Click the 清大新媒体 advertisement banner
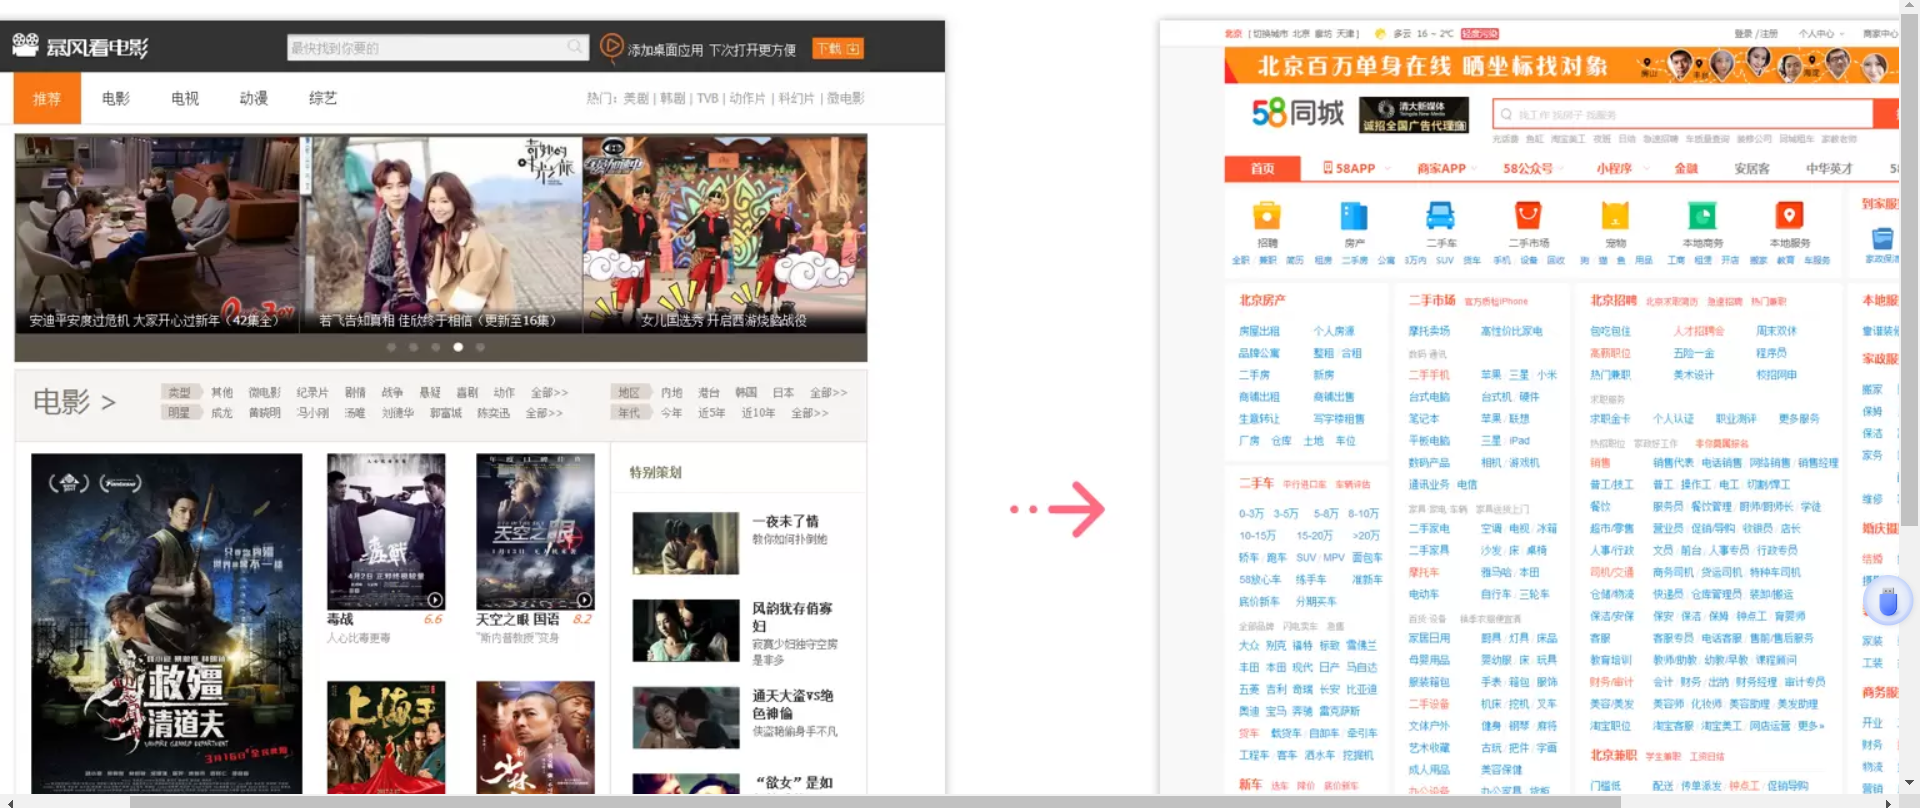The image size is (1920, 808). point(1415,114)
